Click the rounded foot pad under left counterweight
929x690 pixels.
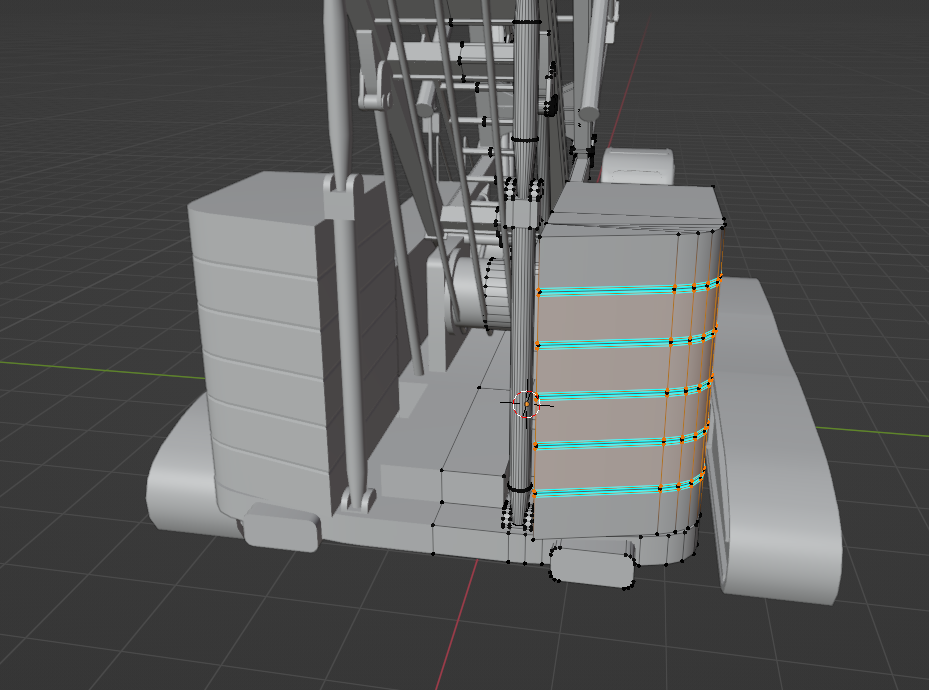283,527
